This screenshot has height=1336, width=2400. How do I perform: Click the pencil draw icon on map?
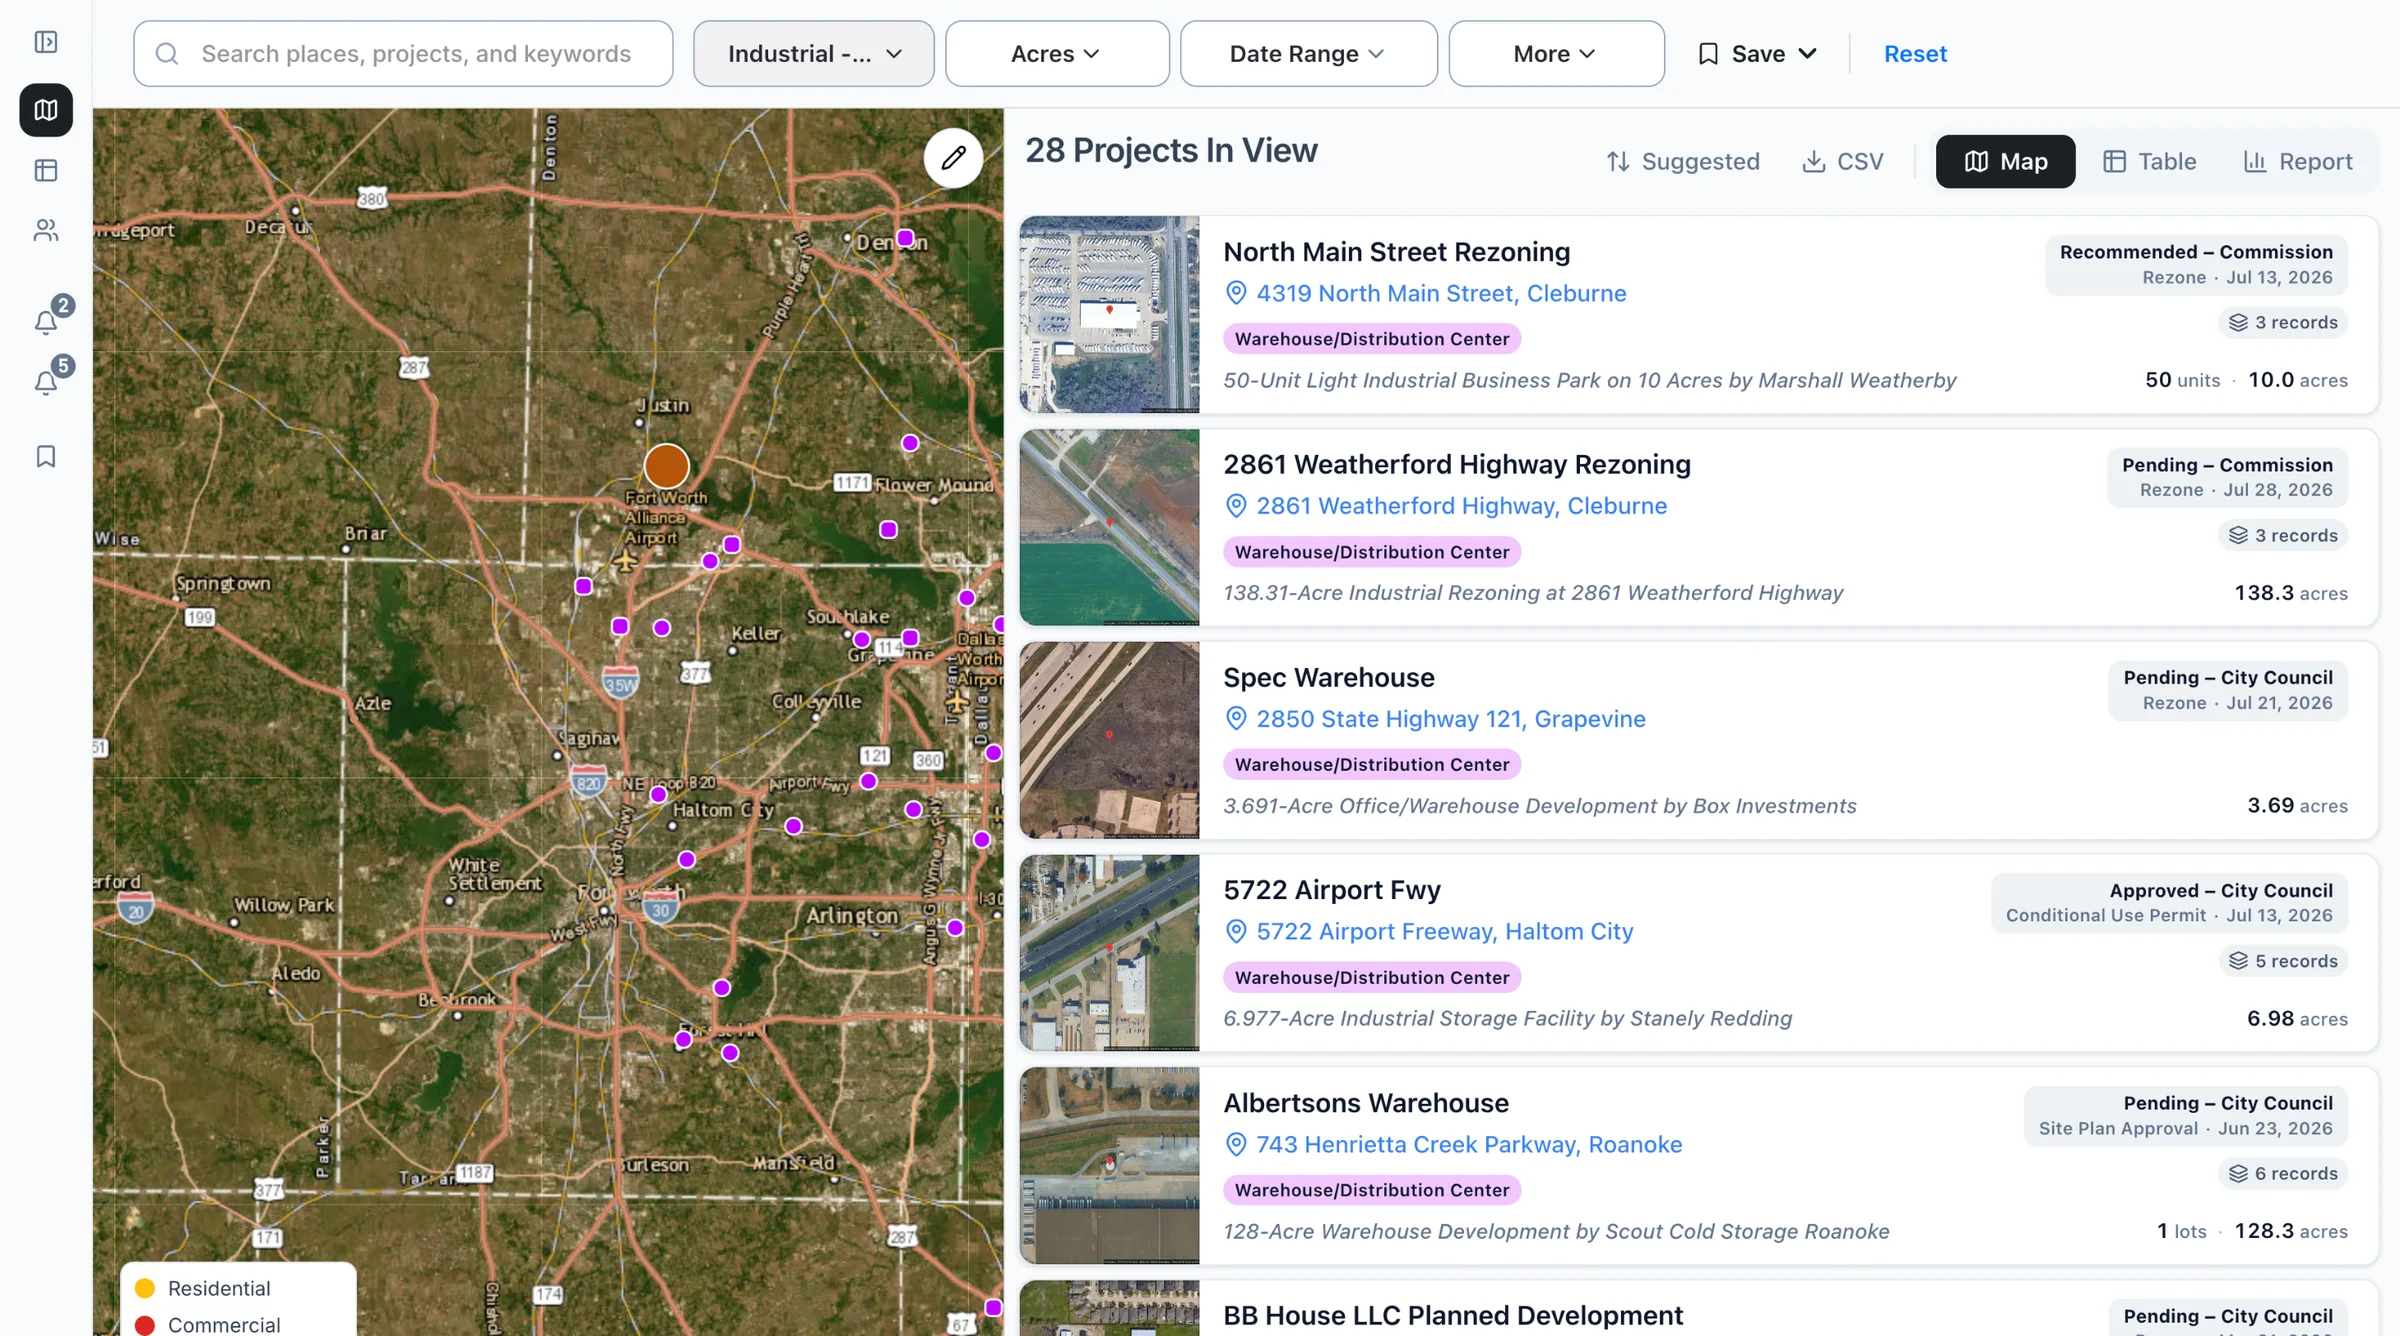(x=953, y=158)
